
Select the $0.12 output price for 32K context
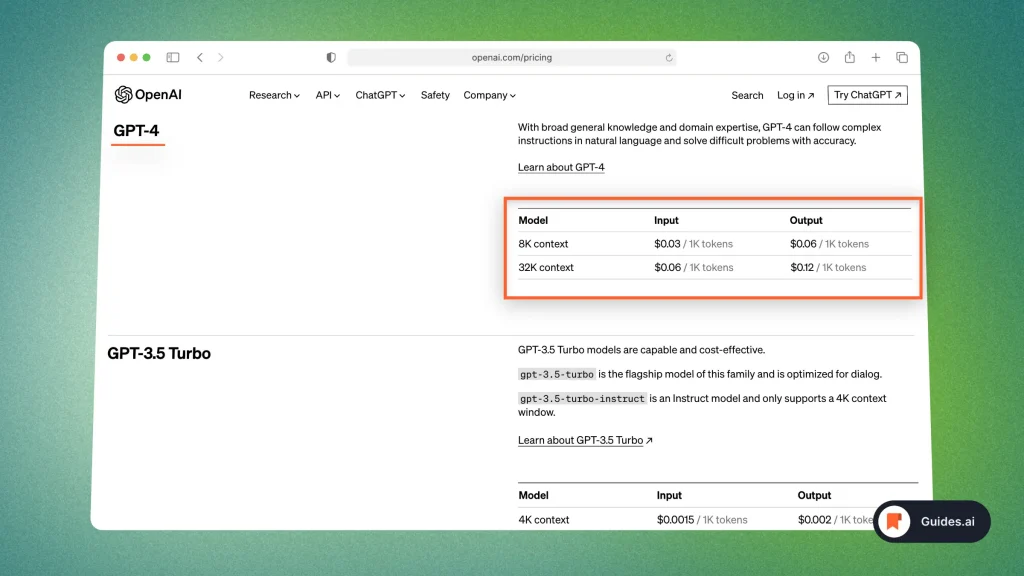pos(802,267)
